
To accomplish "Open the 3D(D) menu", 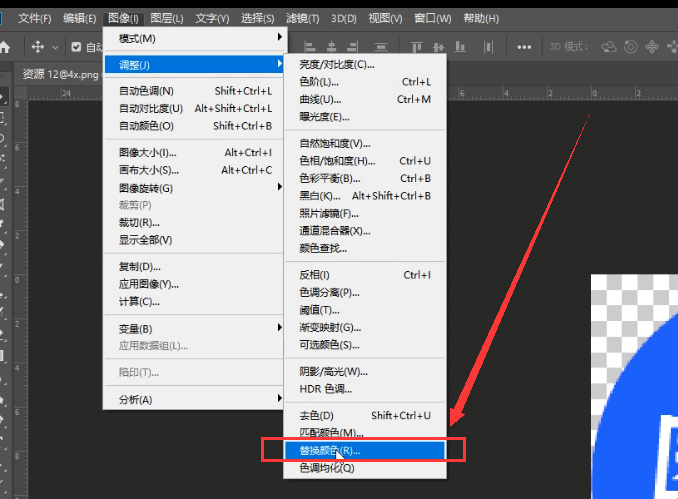I will 344,19.
